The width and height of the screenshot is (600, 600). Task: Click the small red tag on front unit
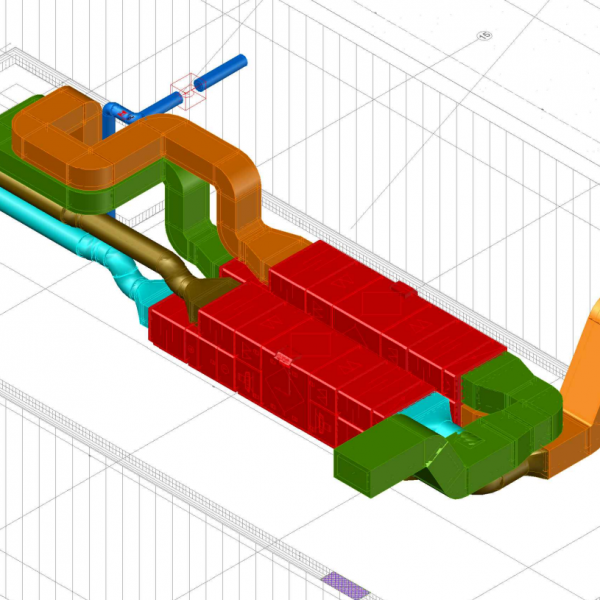coord(284,357)
